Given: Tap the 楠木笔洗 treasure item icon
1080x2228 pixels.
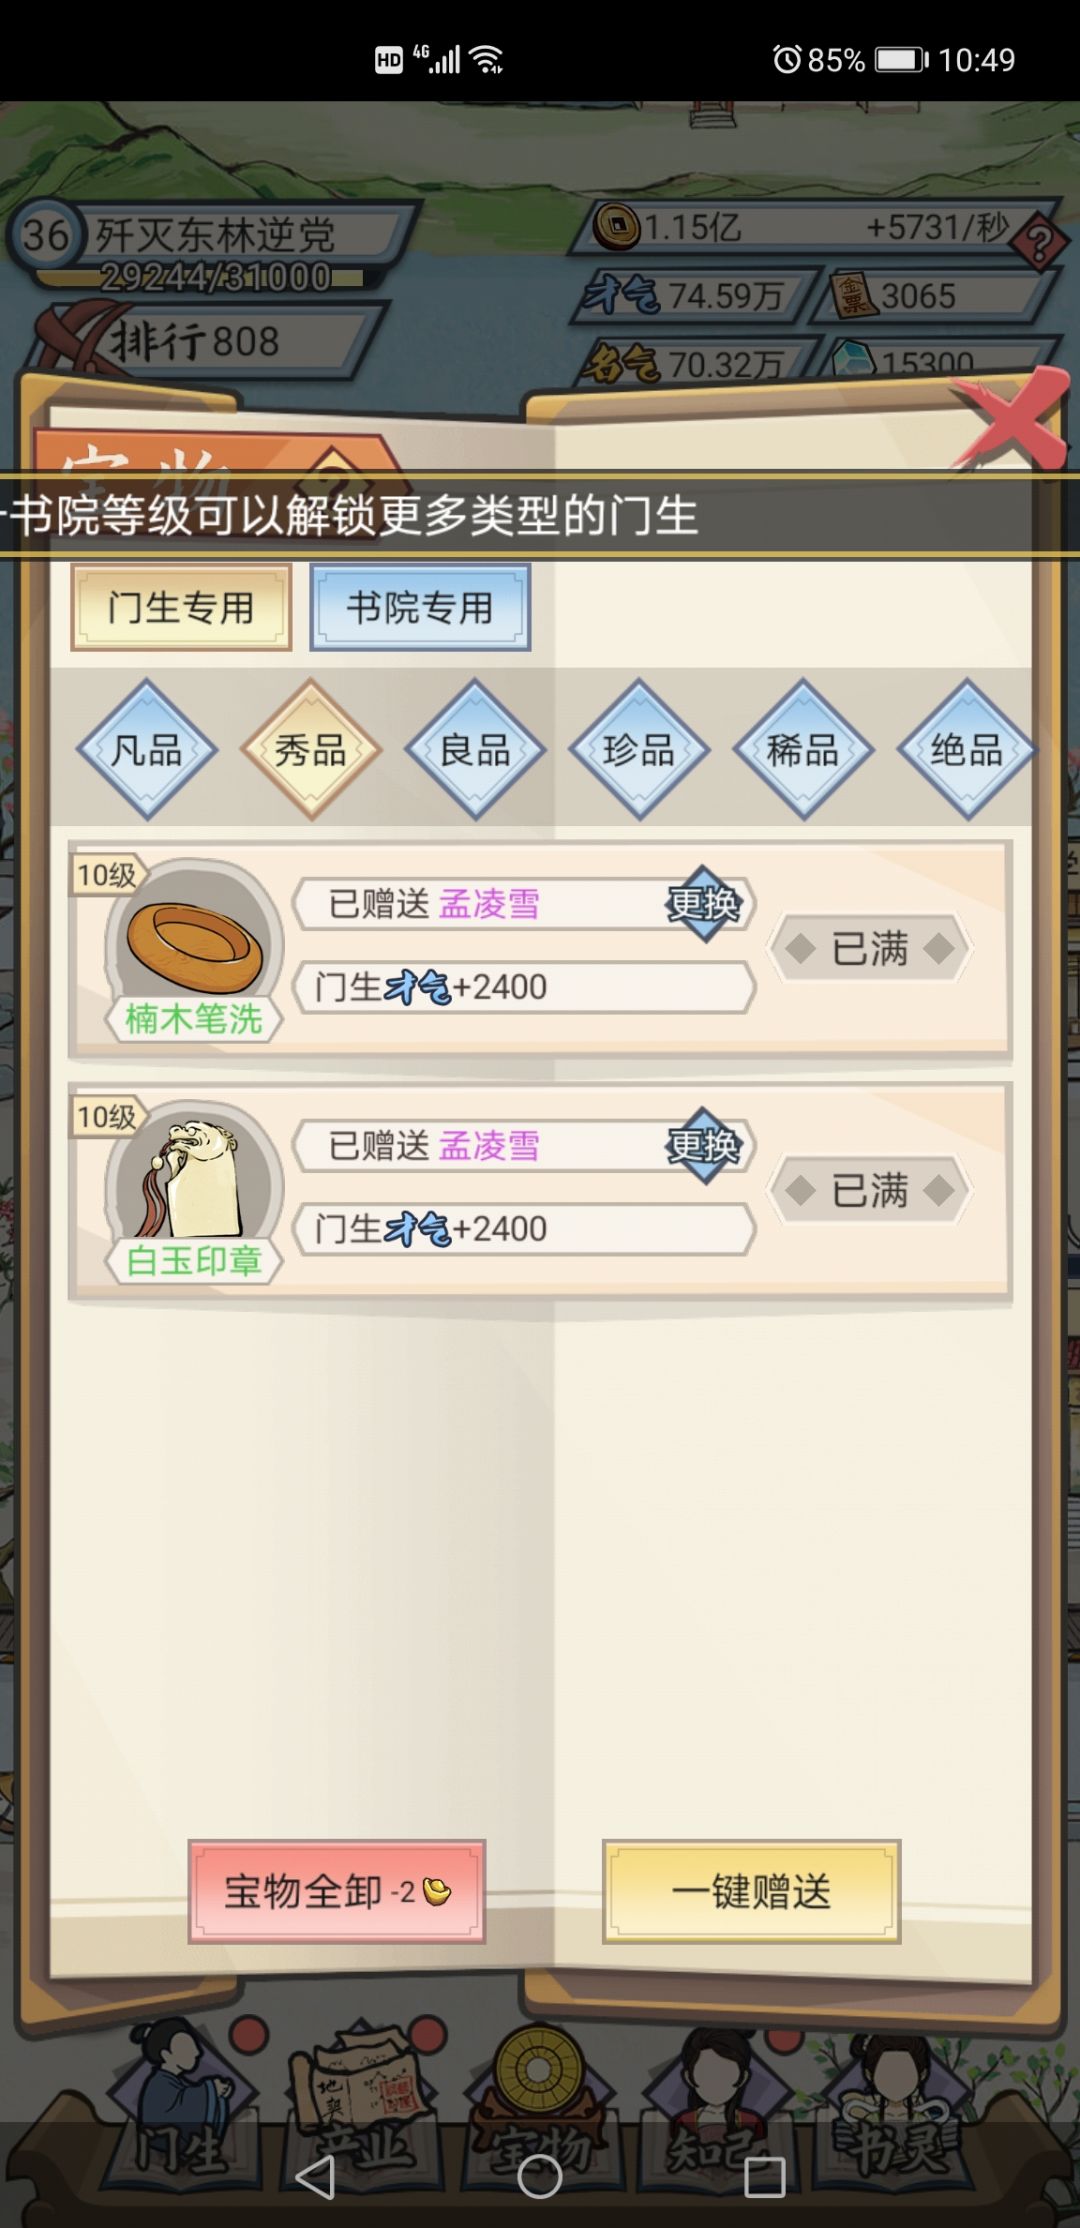Looking at the screenshot, I should pyautogui.click(x=194, y=945).
